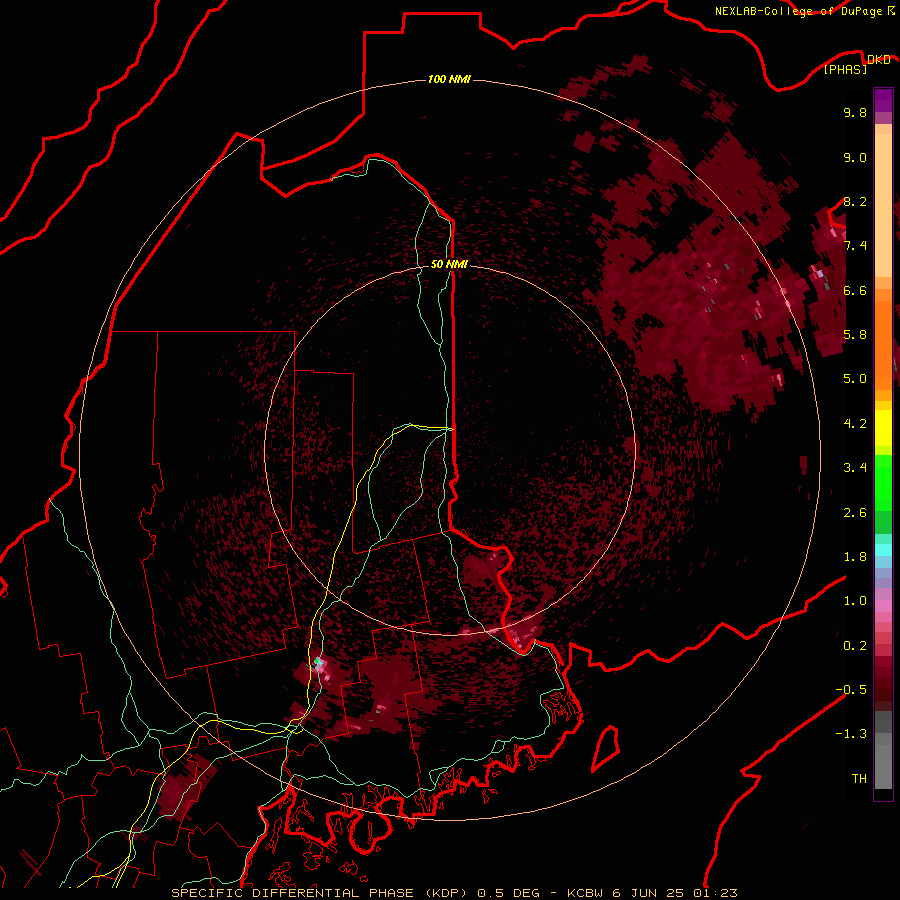This screenshot has height=900, width=900.
Task: Select the 5.0 scale value
Action: point(855,379)
